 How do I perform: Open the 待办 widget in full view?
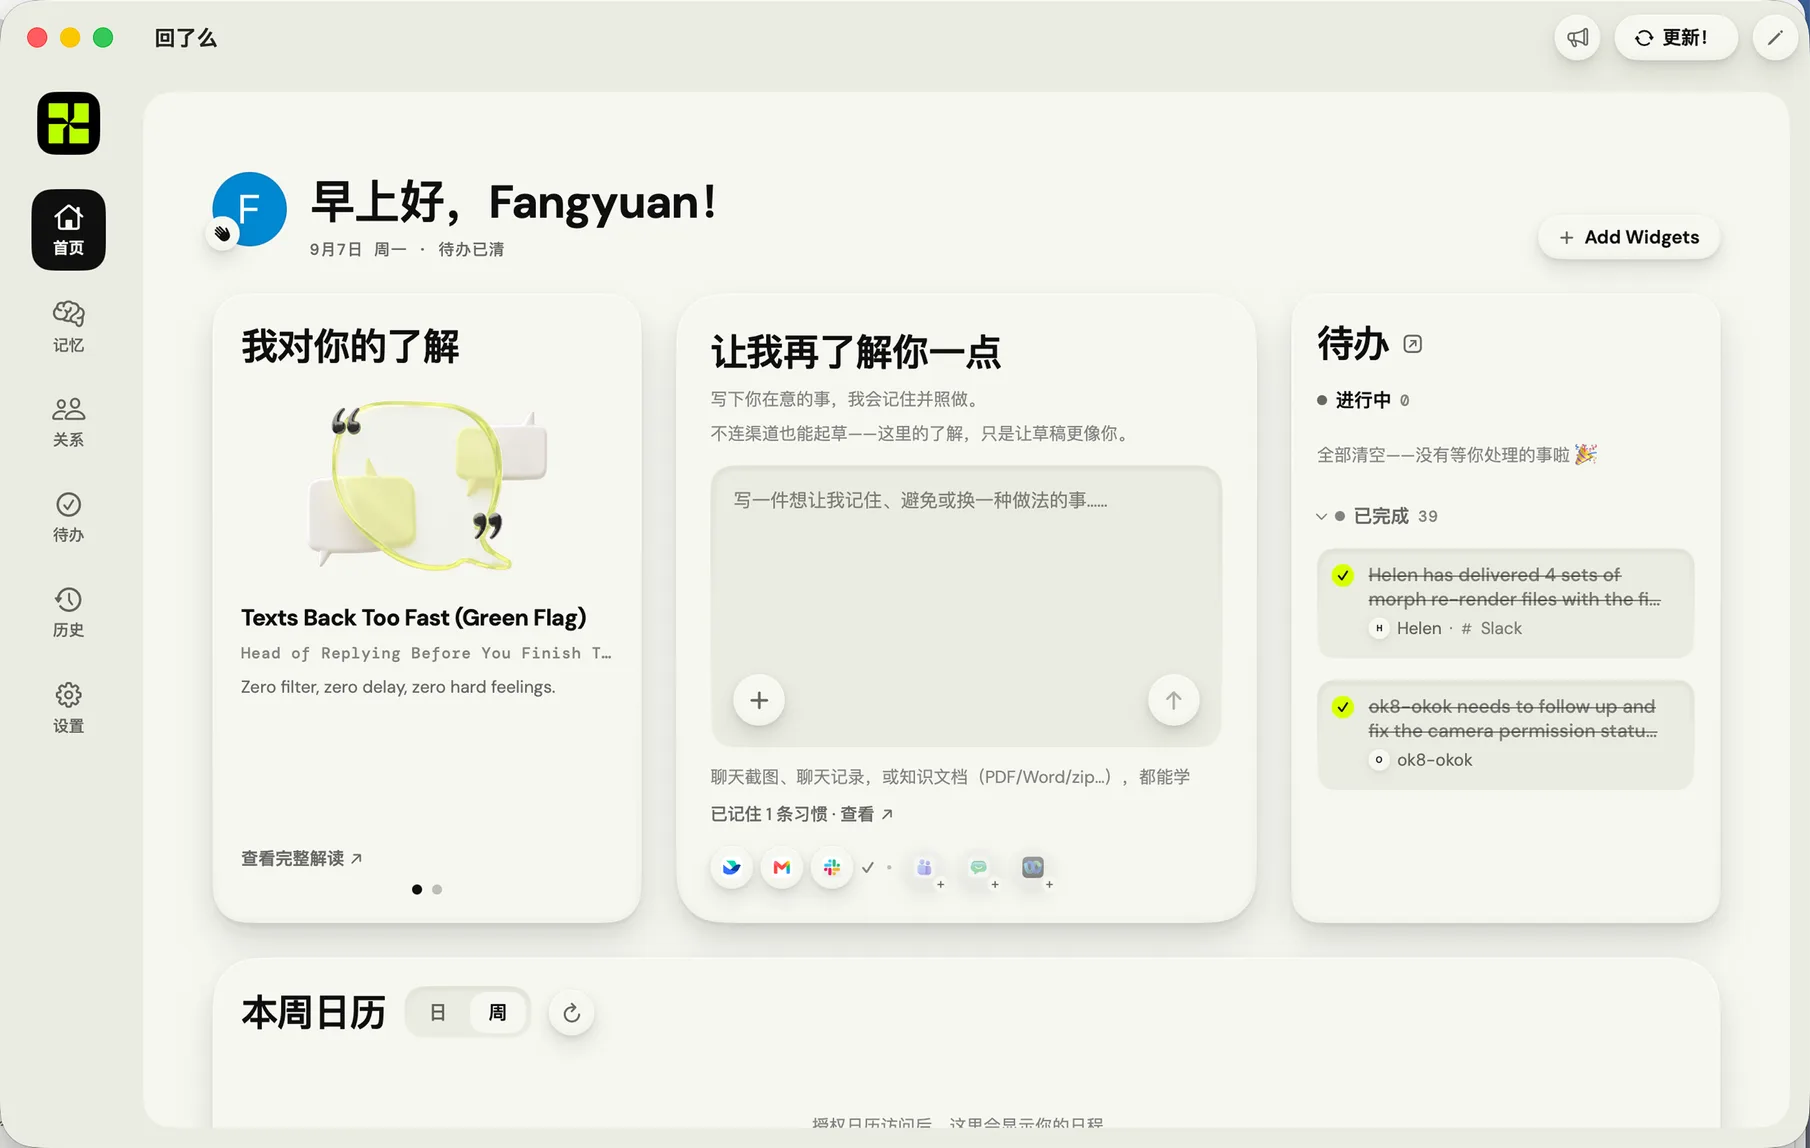coord(1412,344)
